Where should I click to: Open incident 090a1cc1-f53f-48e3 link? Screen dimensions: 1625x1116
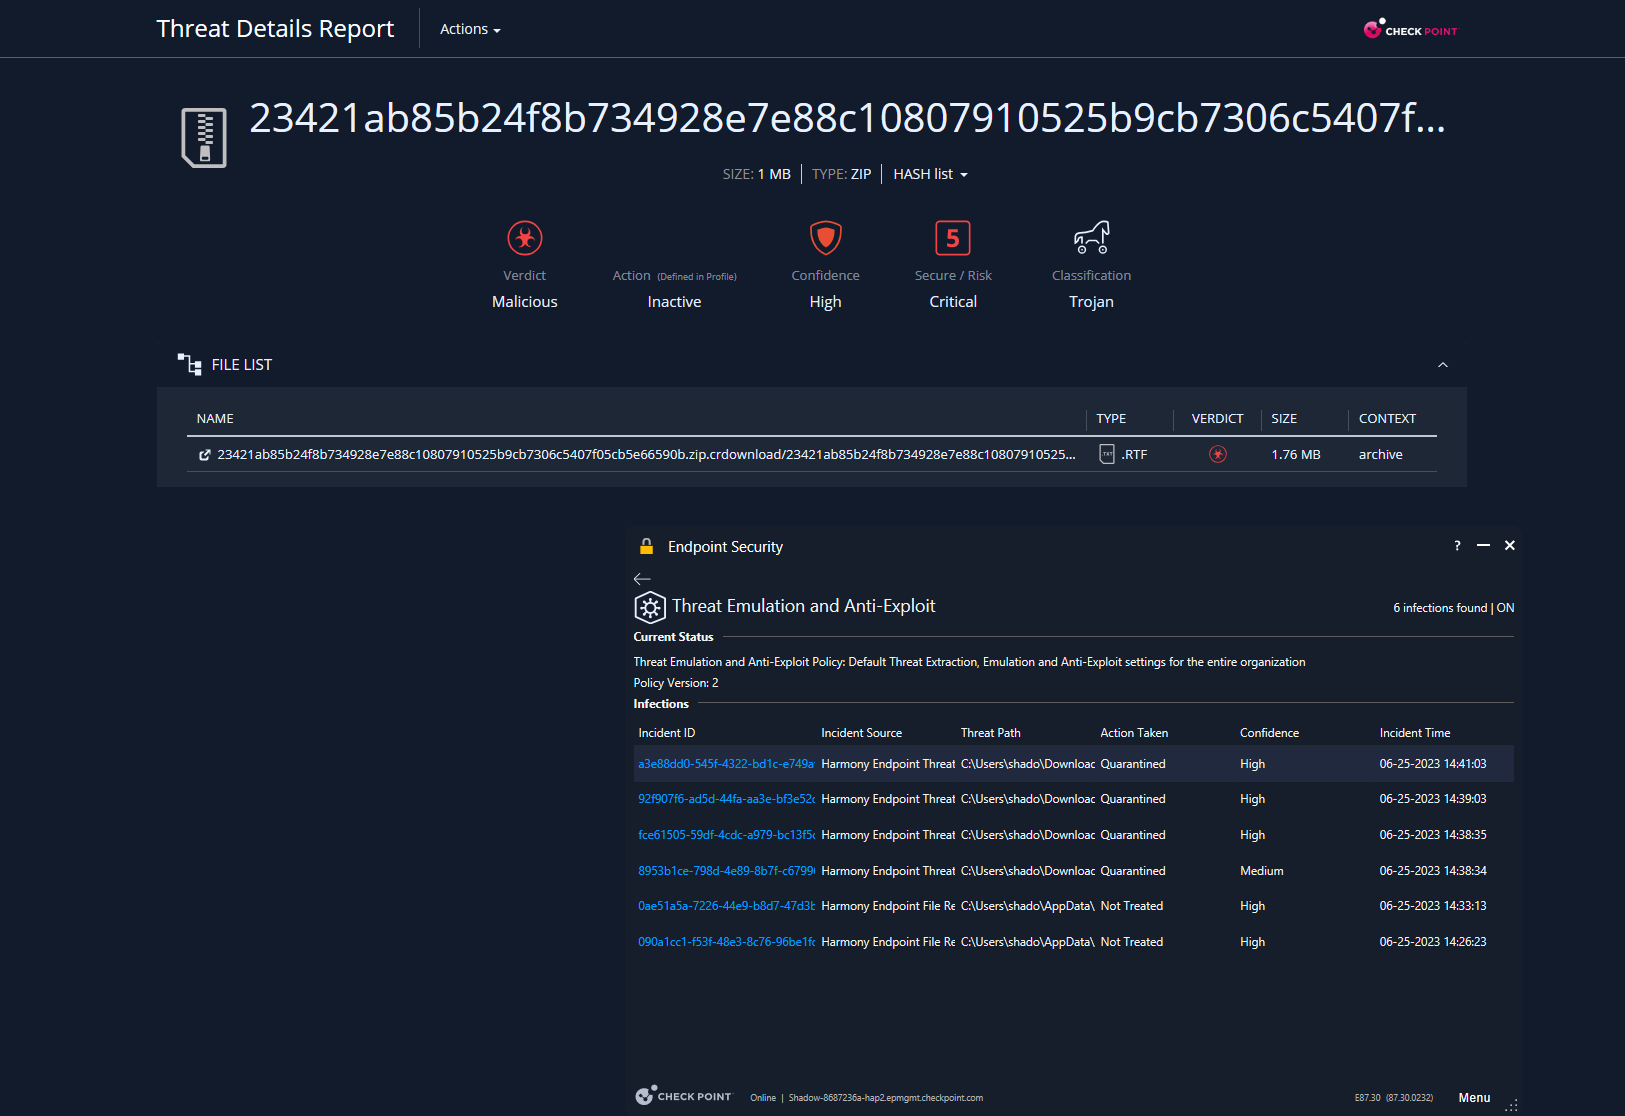pos(726,942)
